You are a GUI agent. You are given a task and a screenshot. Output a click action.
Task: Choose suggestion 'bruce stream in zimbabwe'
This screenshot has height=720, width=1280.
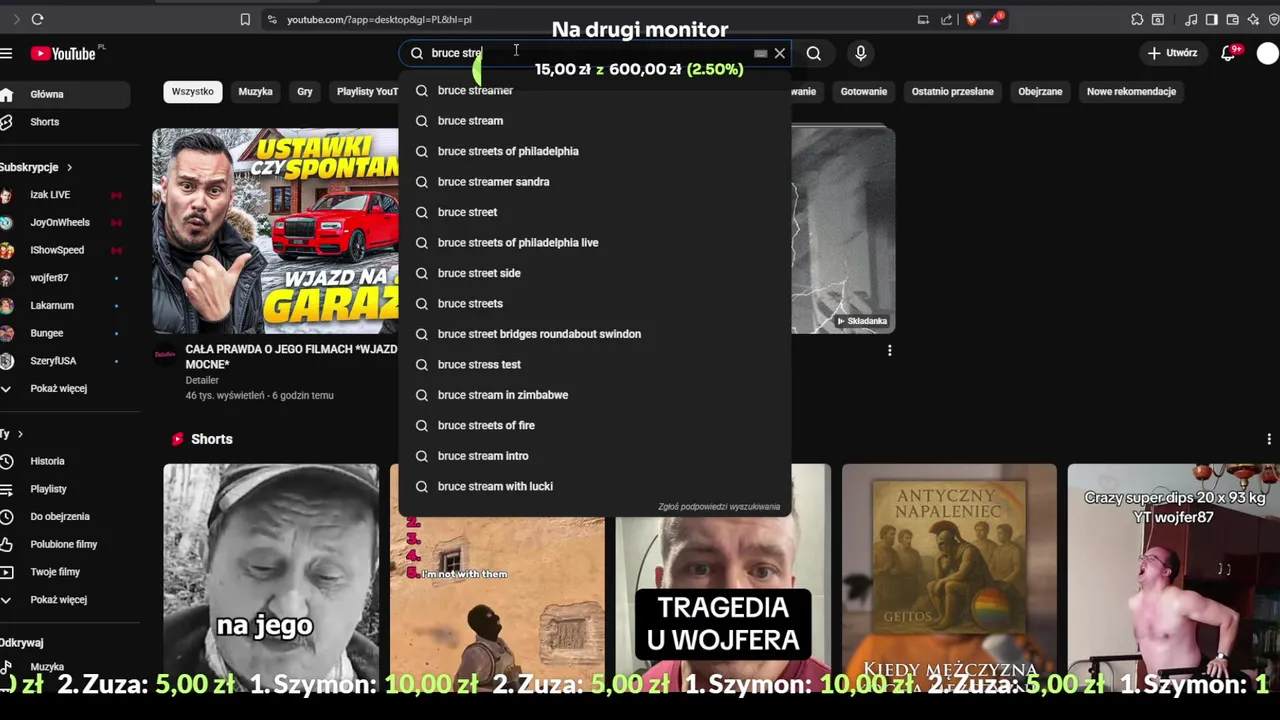[595, 395]
